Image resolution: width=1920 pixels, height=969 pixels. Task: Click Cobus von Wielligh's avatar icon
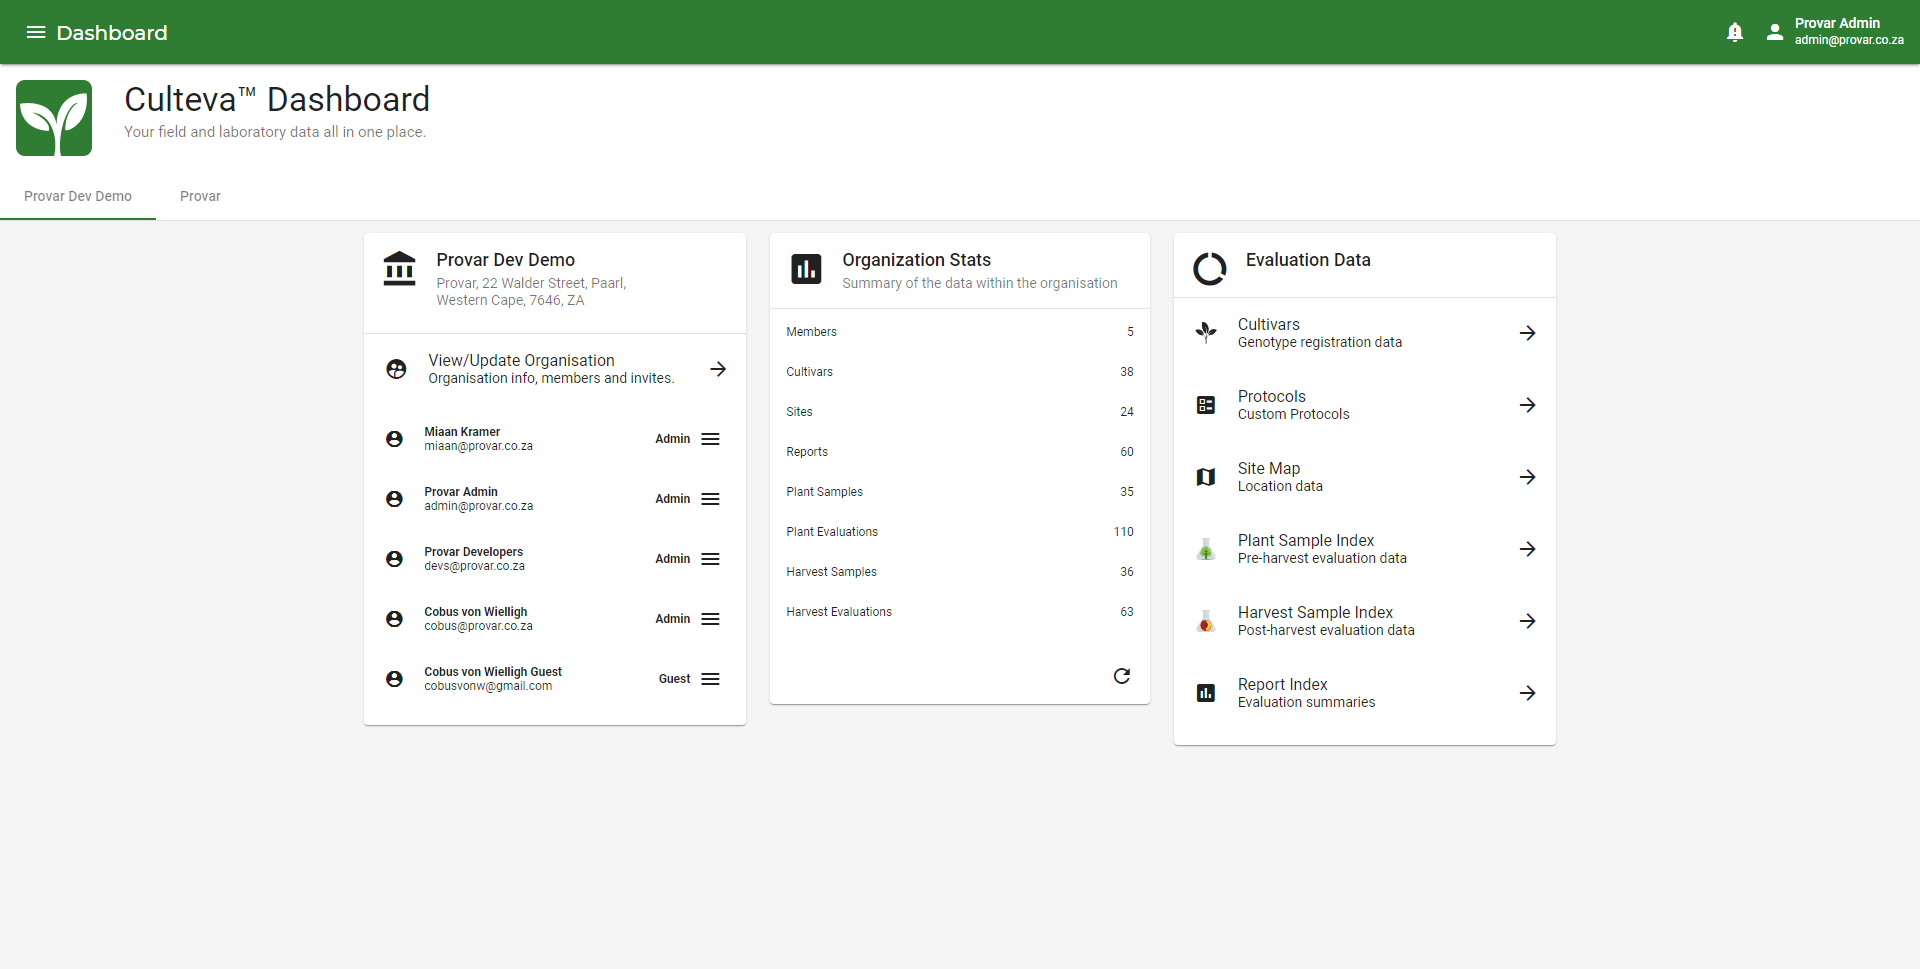(x=394, y=619)
